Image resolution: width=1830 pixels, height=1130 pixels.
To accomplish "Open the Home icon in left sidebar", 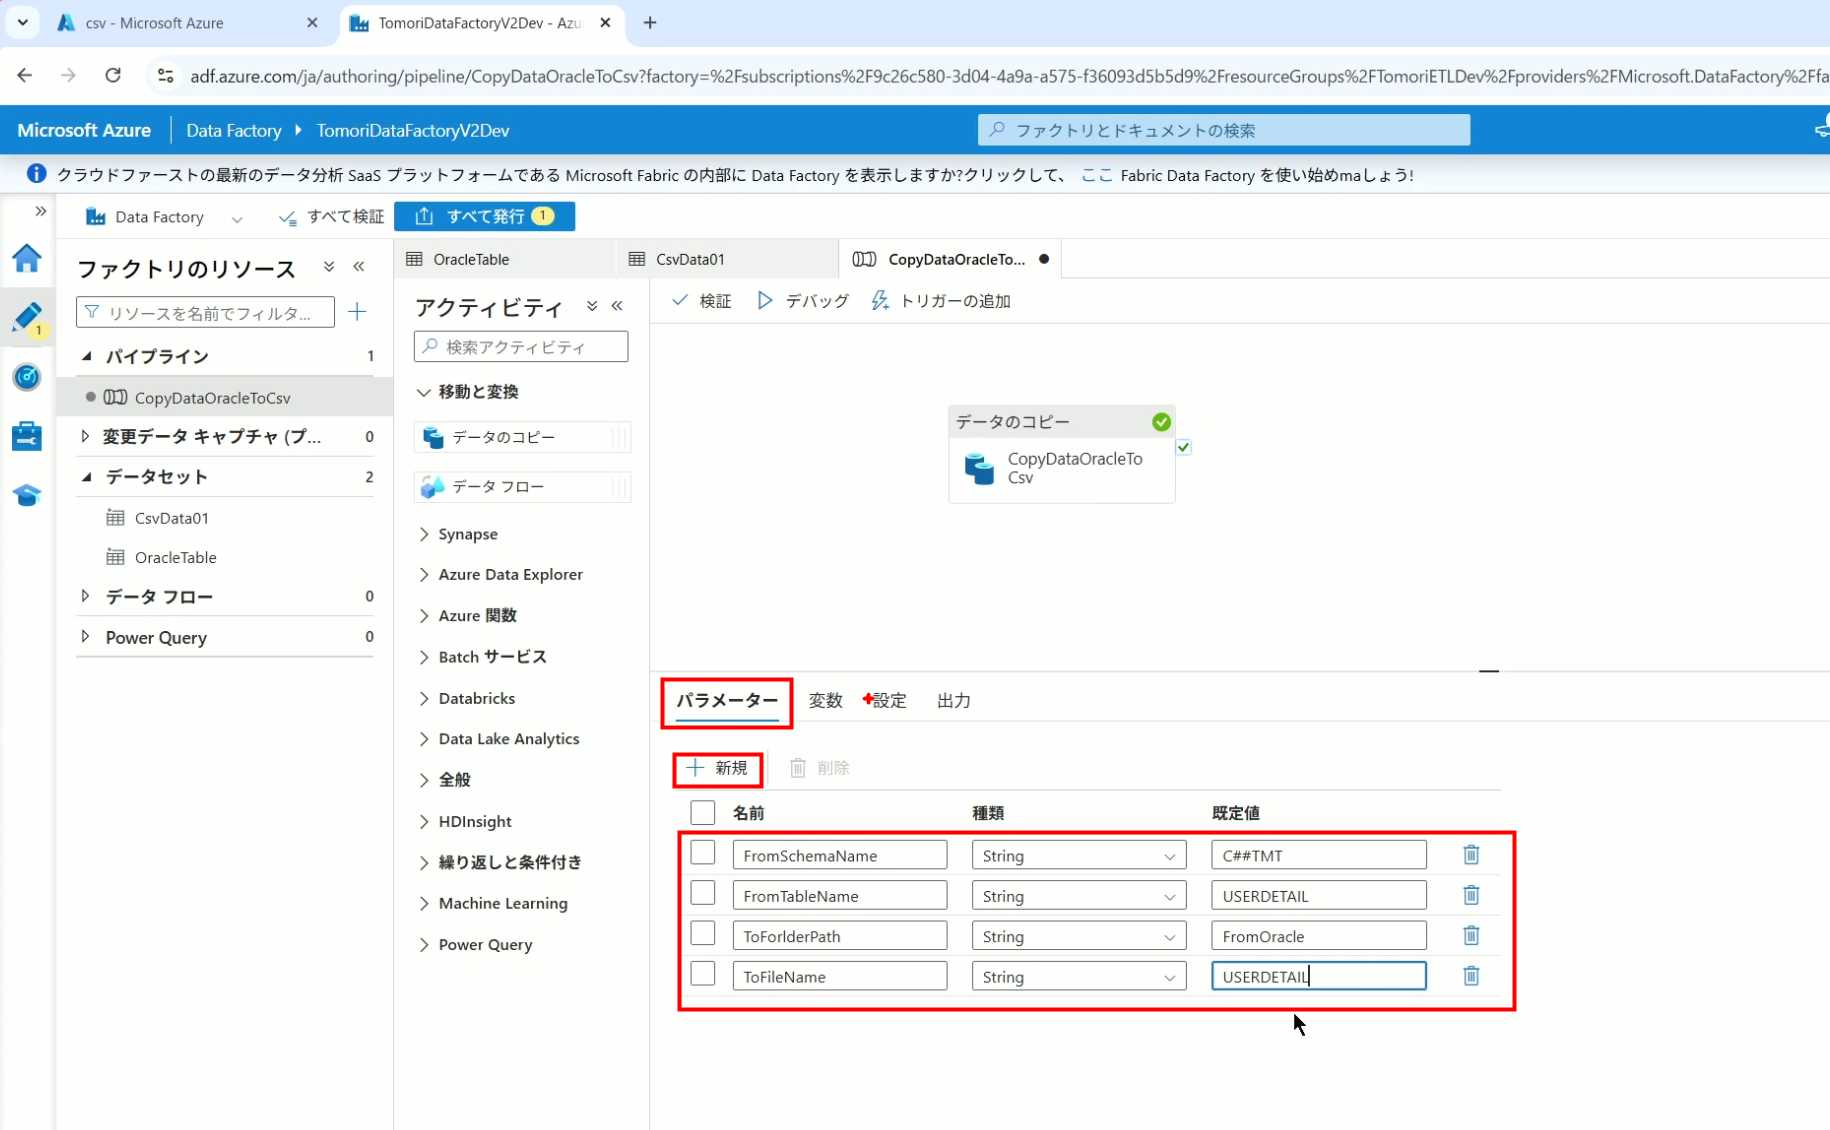I will [27, 258].
